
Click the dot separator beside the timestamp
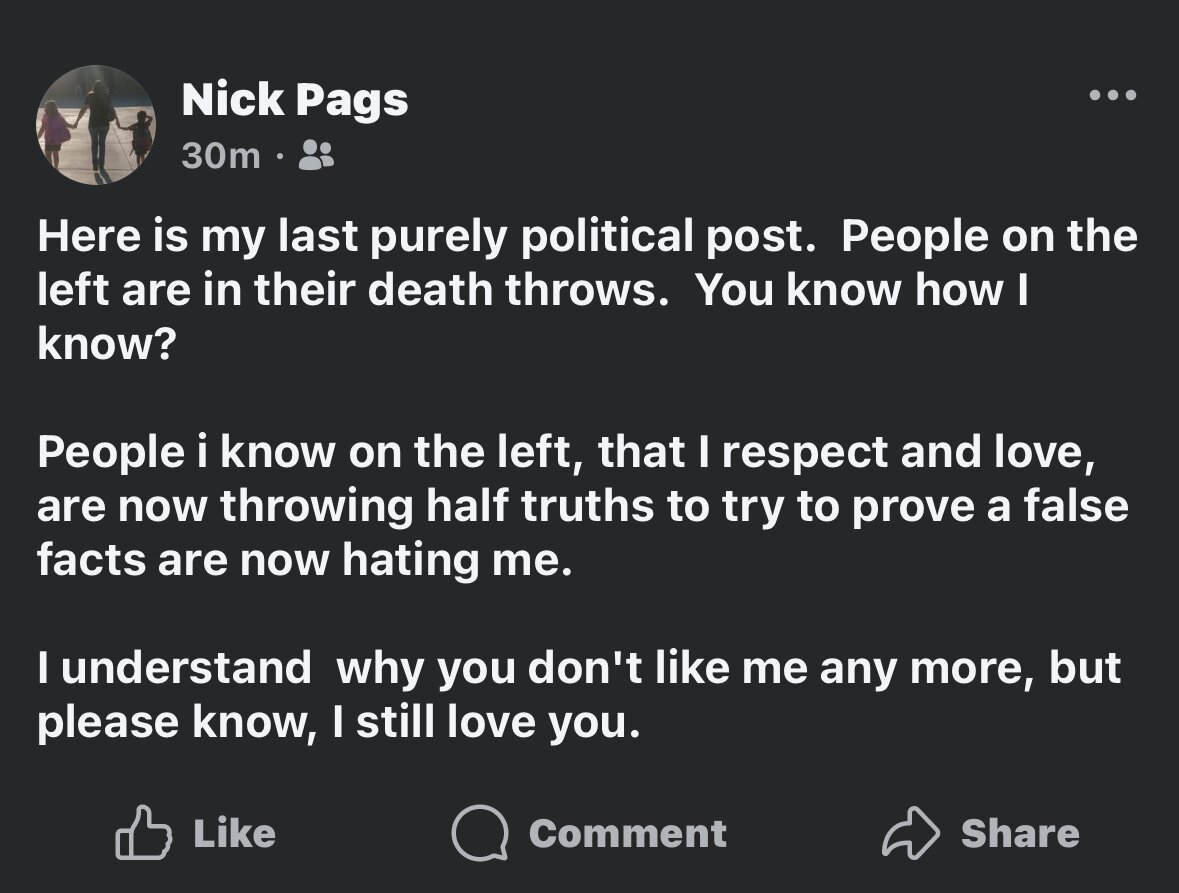[x=279, y=155]
